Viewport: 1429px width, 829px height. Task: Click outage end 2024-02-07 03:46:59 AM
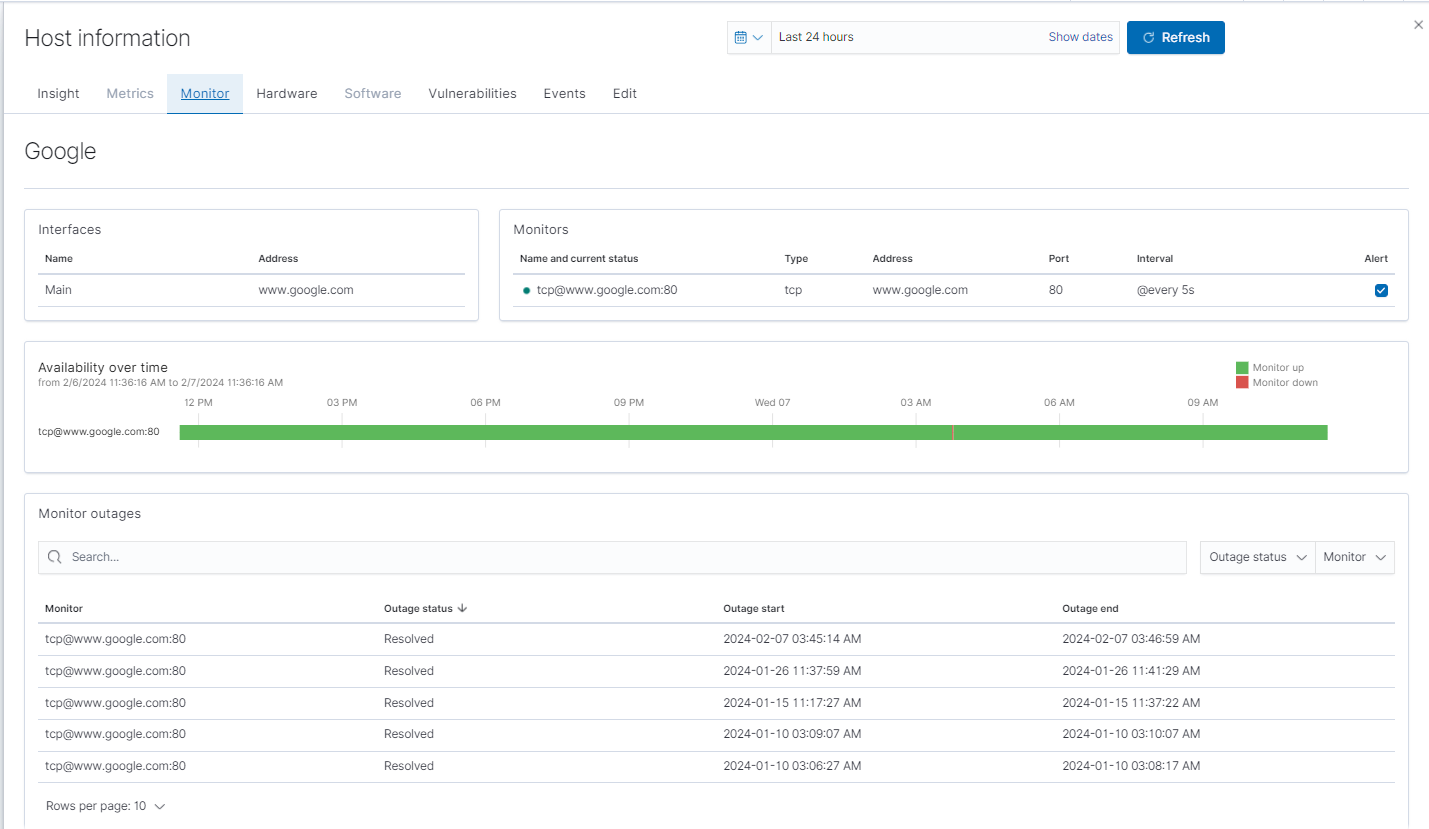coord(1131,639)
